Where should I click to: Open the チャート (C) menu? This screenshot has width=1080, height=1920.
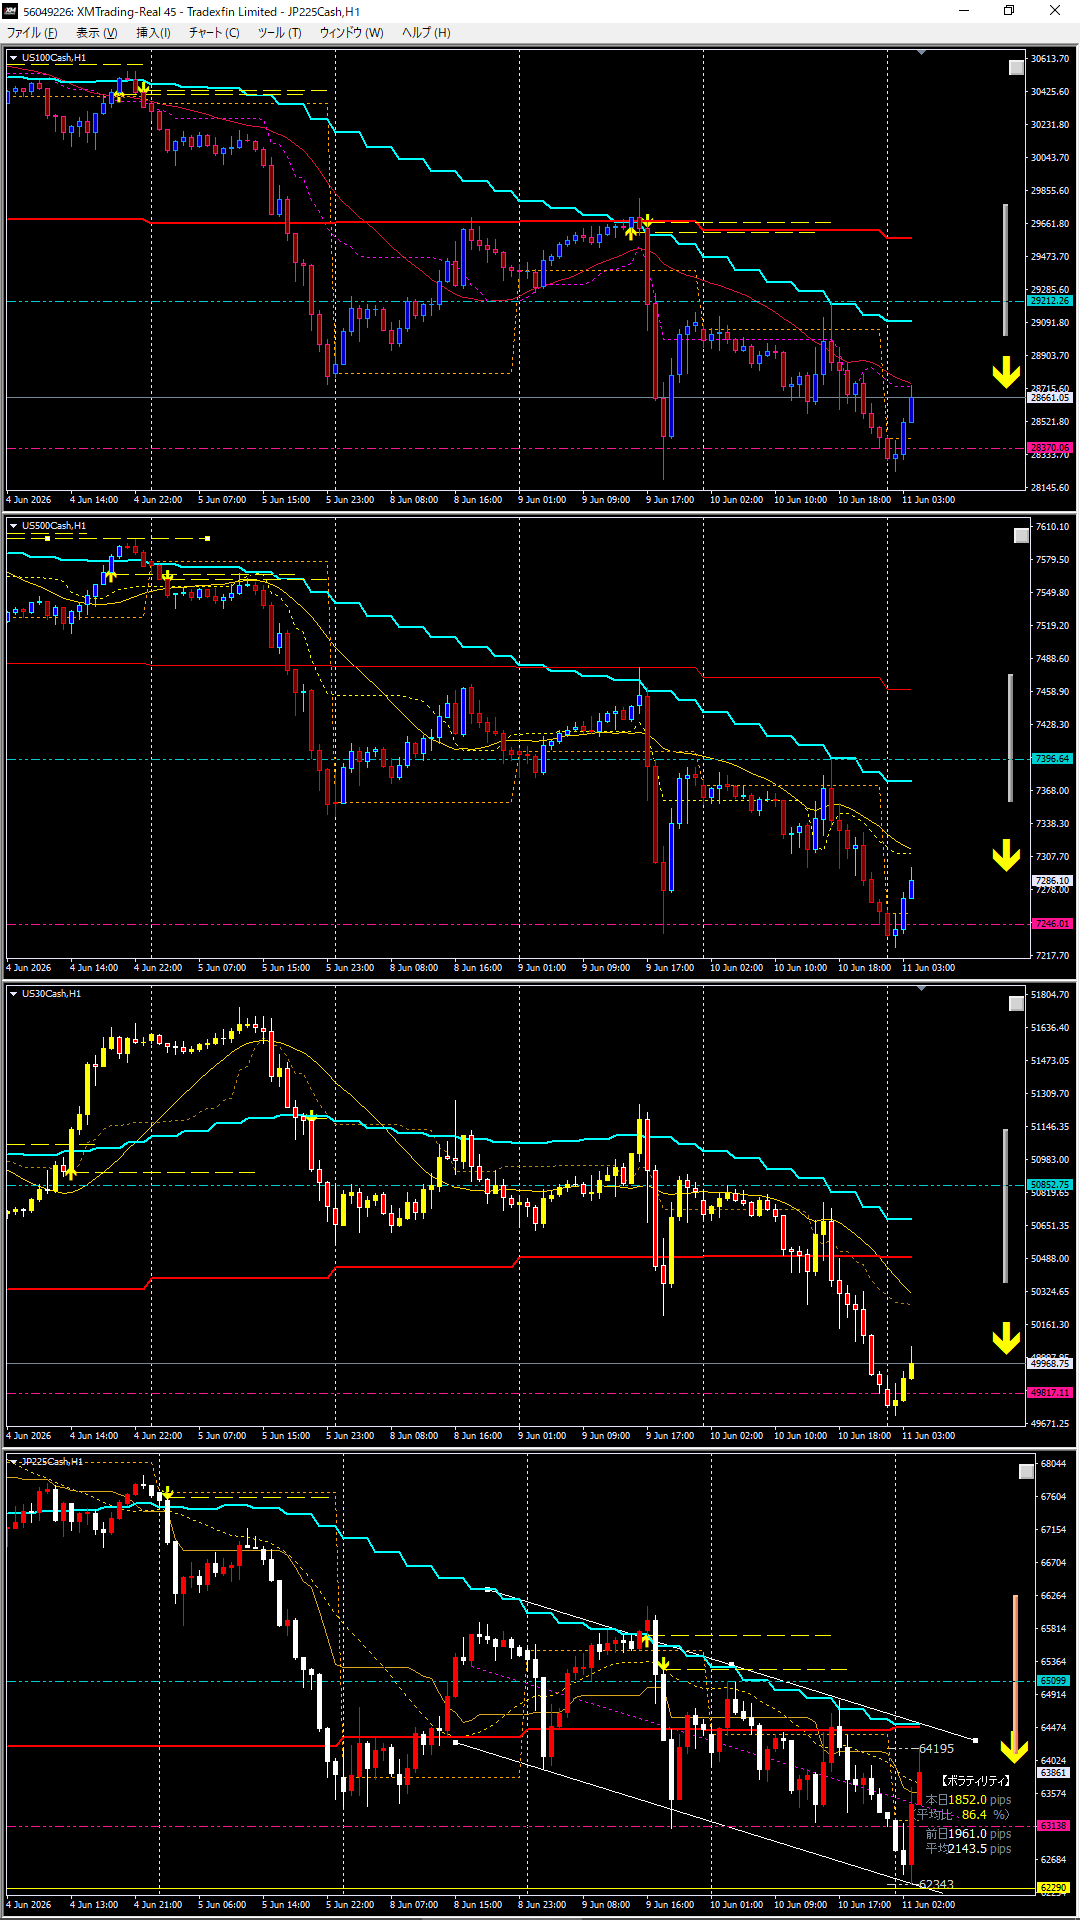tap(214, 33)
